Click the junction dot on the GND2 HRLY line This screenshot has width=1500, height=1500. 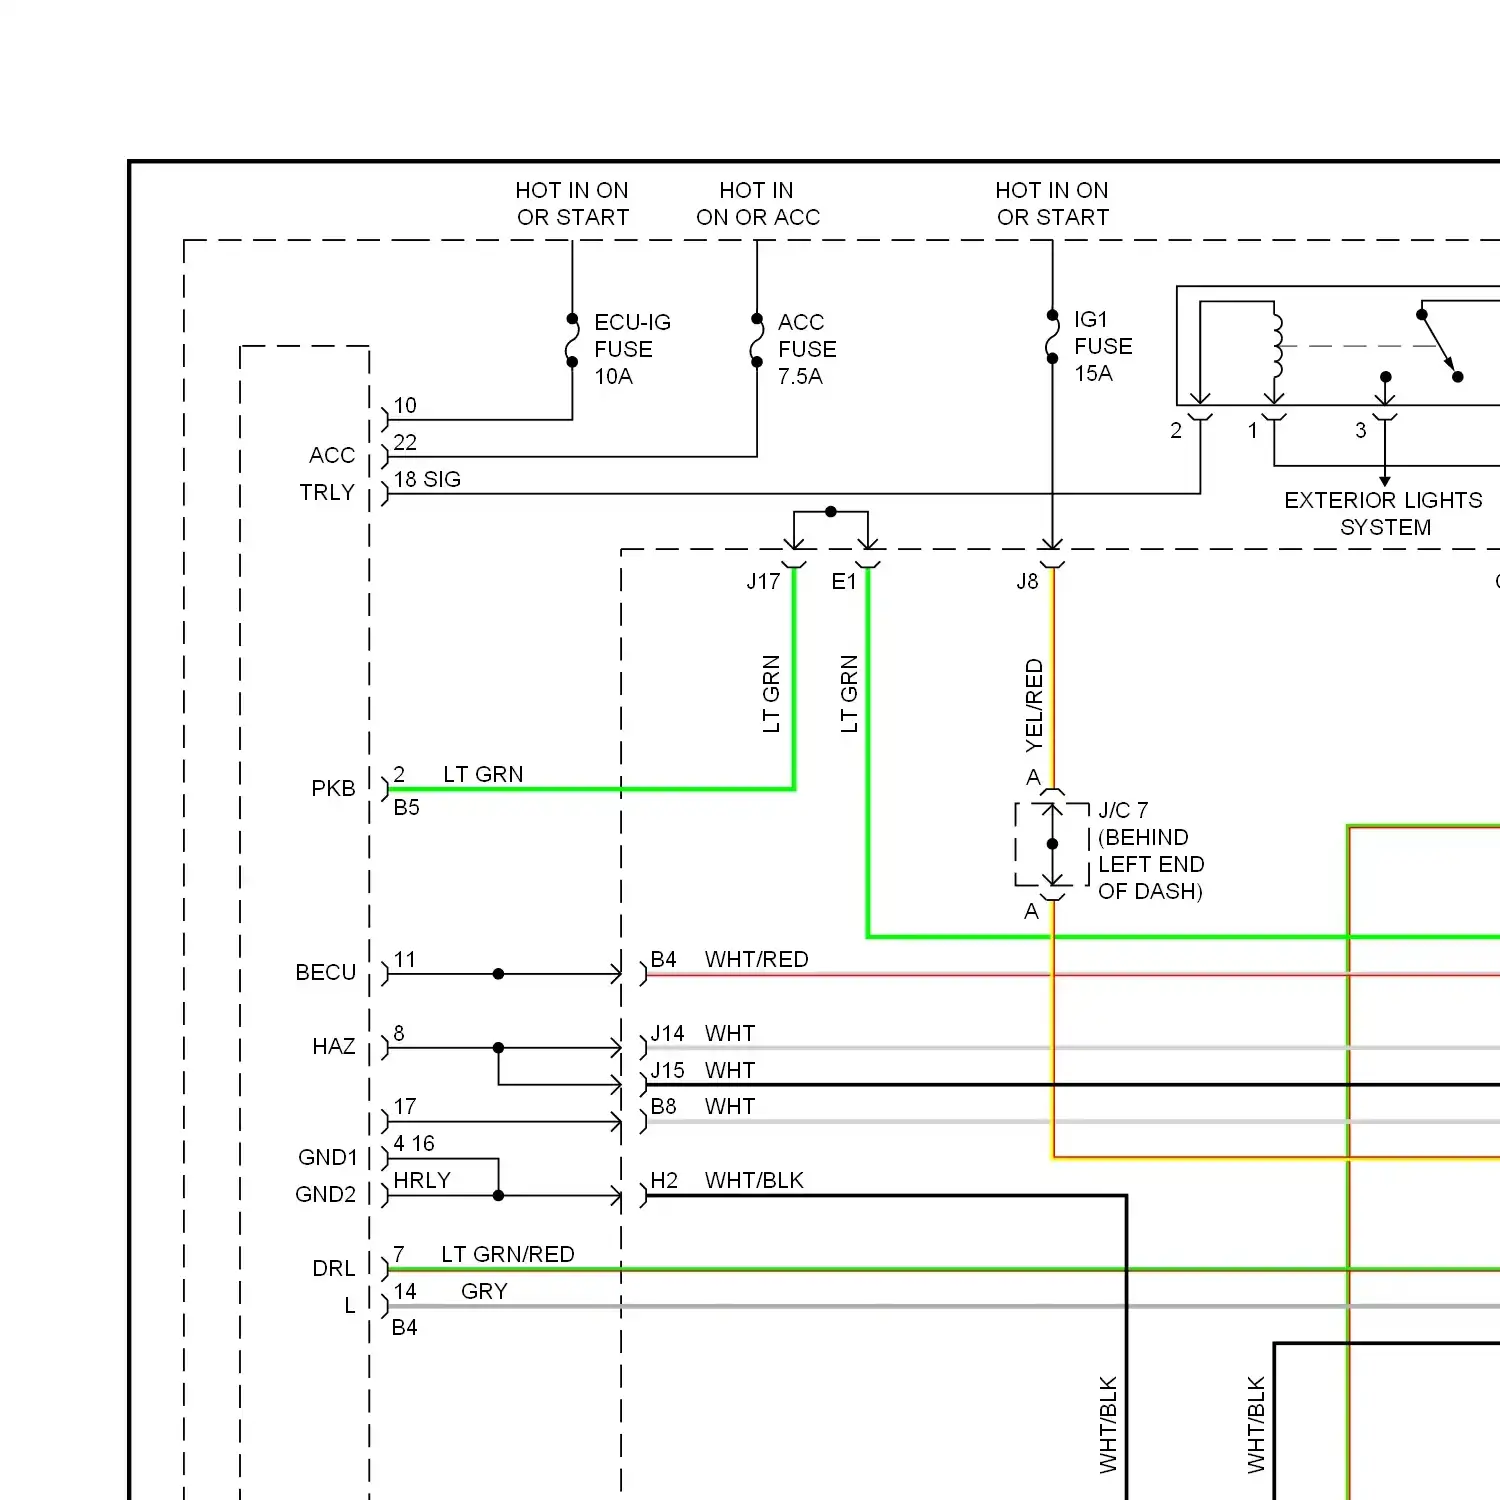[x=498, y=1196]
